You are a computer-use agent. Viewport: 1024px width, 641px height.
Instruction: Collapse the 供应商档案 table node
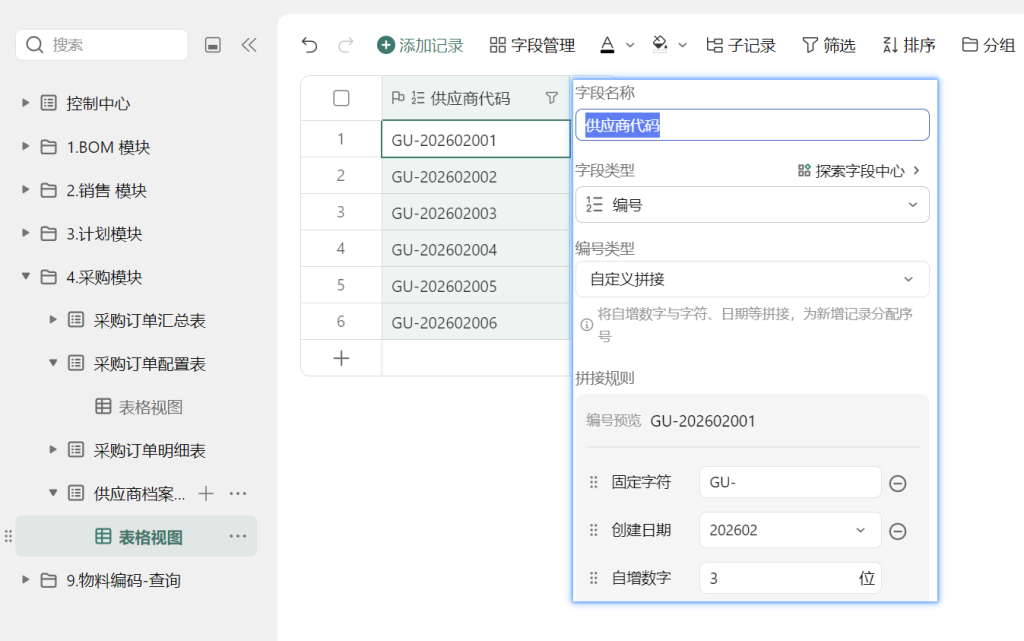point(53,493)
